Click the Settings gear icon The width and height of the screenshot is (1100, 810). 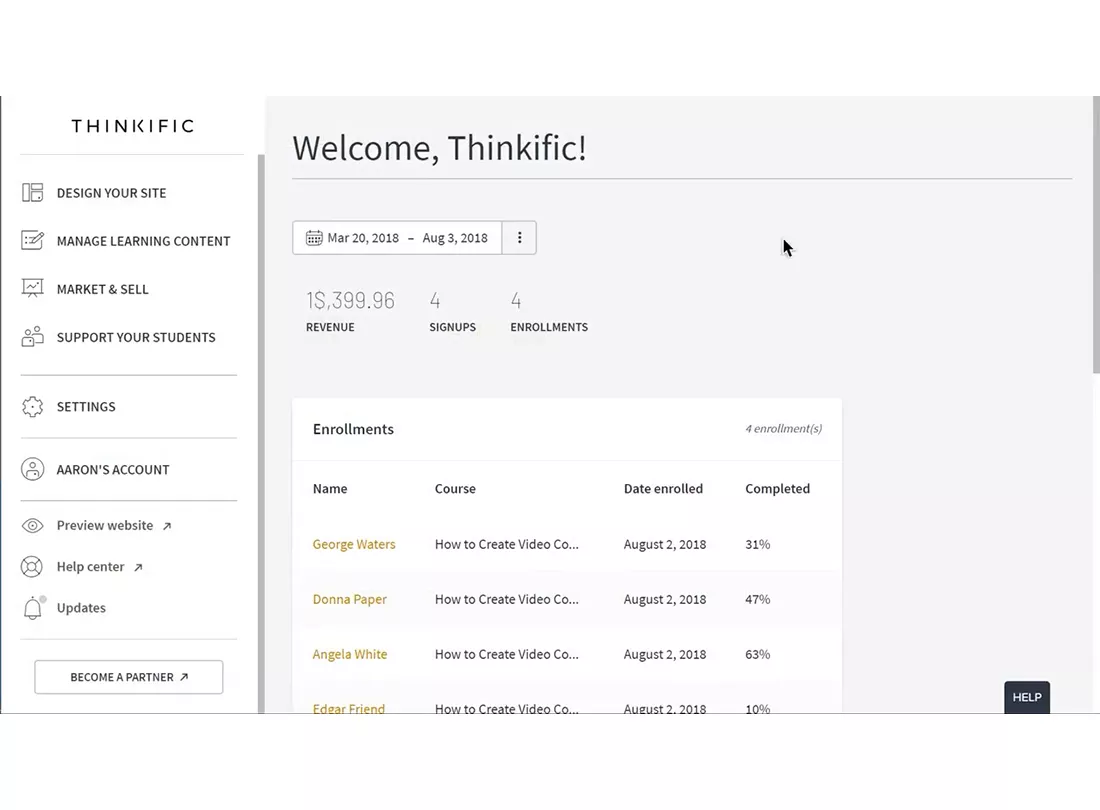(32, 407)
